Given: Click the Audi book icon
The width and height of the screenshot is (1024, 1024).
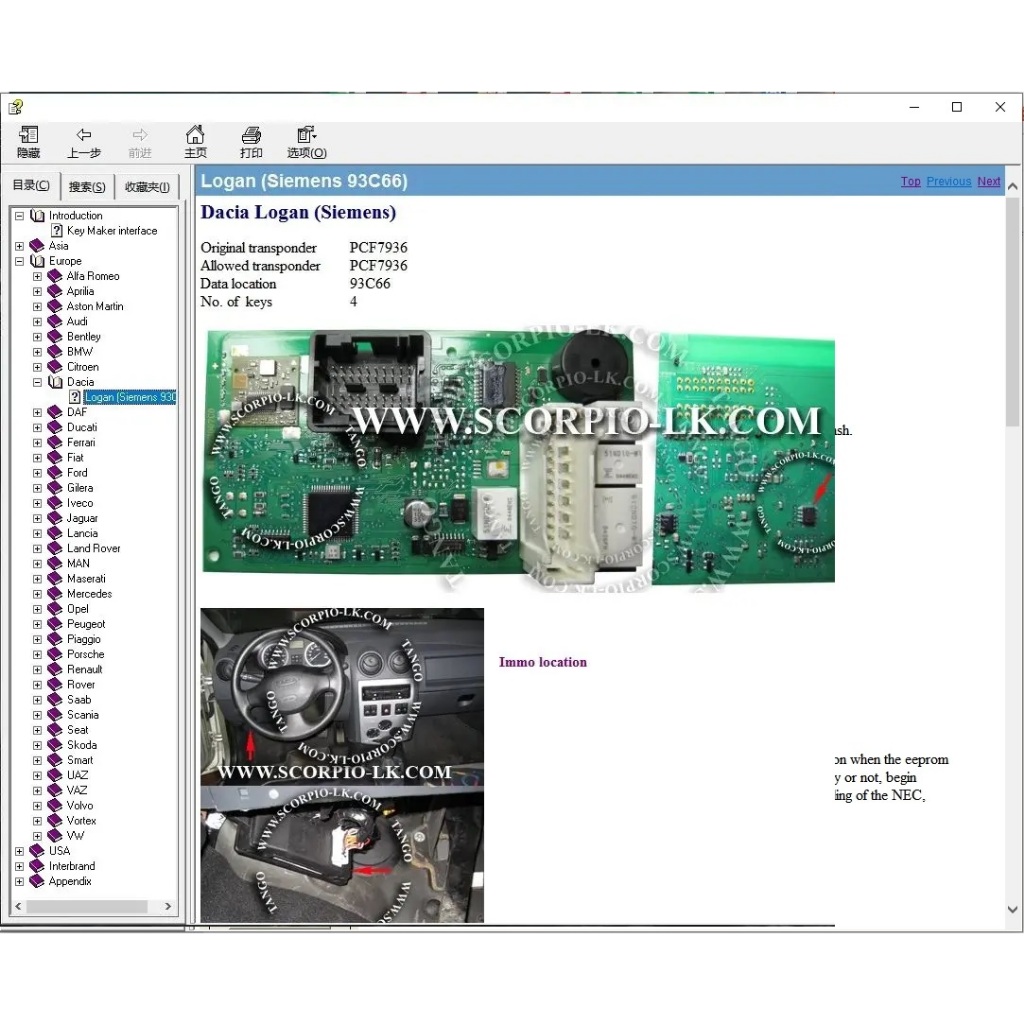Looking at the screenshot, I should click(x=56, y=321).
